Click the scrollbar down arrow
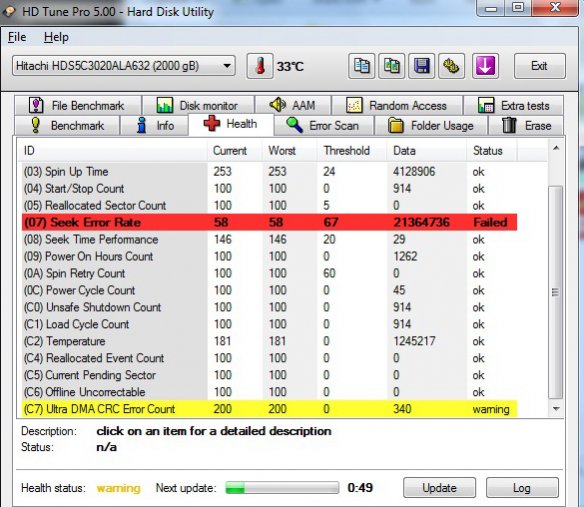584x507 pixels. click(556, 409)
